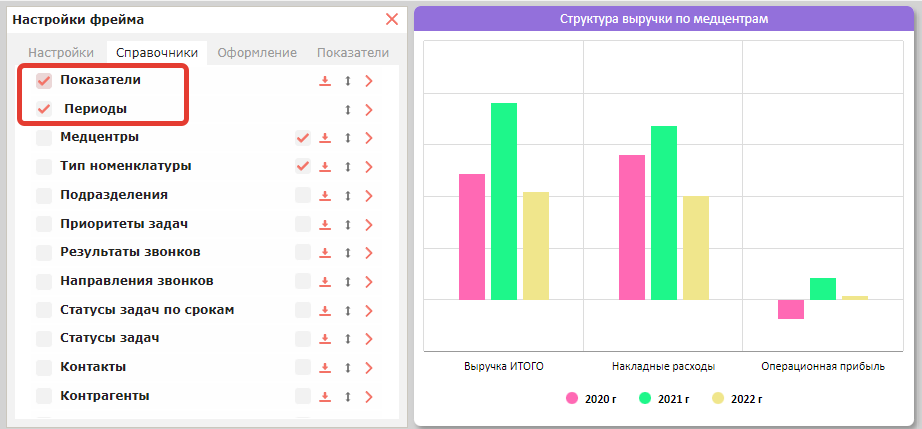Select the Контакты list row label
Viewport: 922px width, 429px height.
click(93, 367)
